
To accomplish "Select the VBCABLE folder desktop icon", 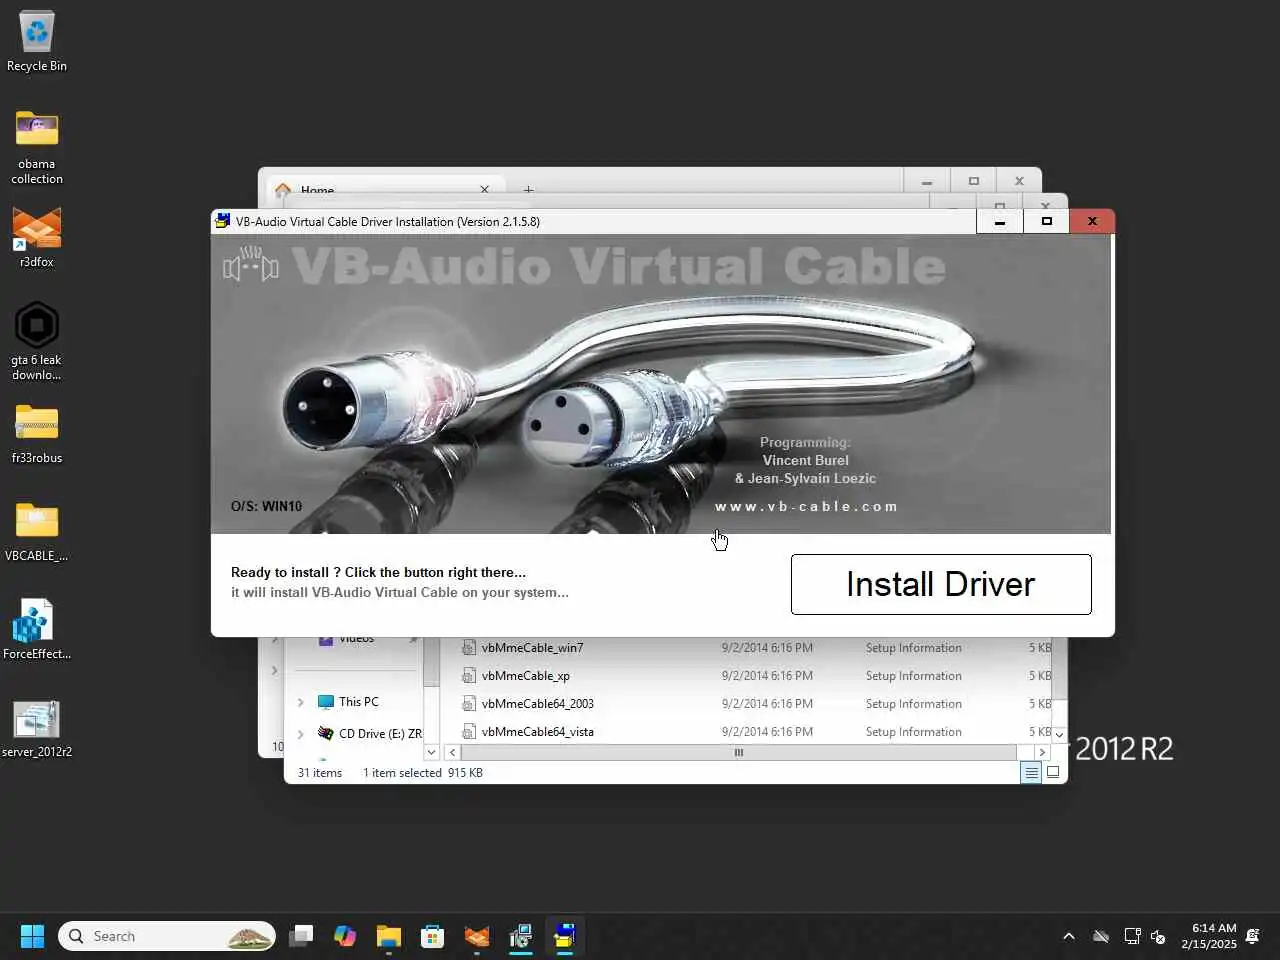I will coord(37,532).
